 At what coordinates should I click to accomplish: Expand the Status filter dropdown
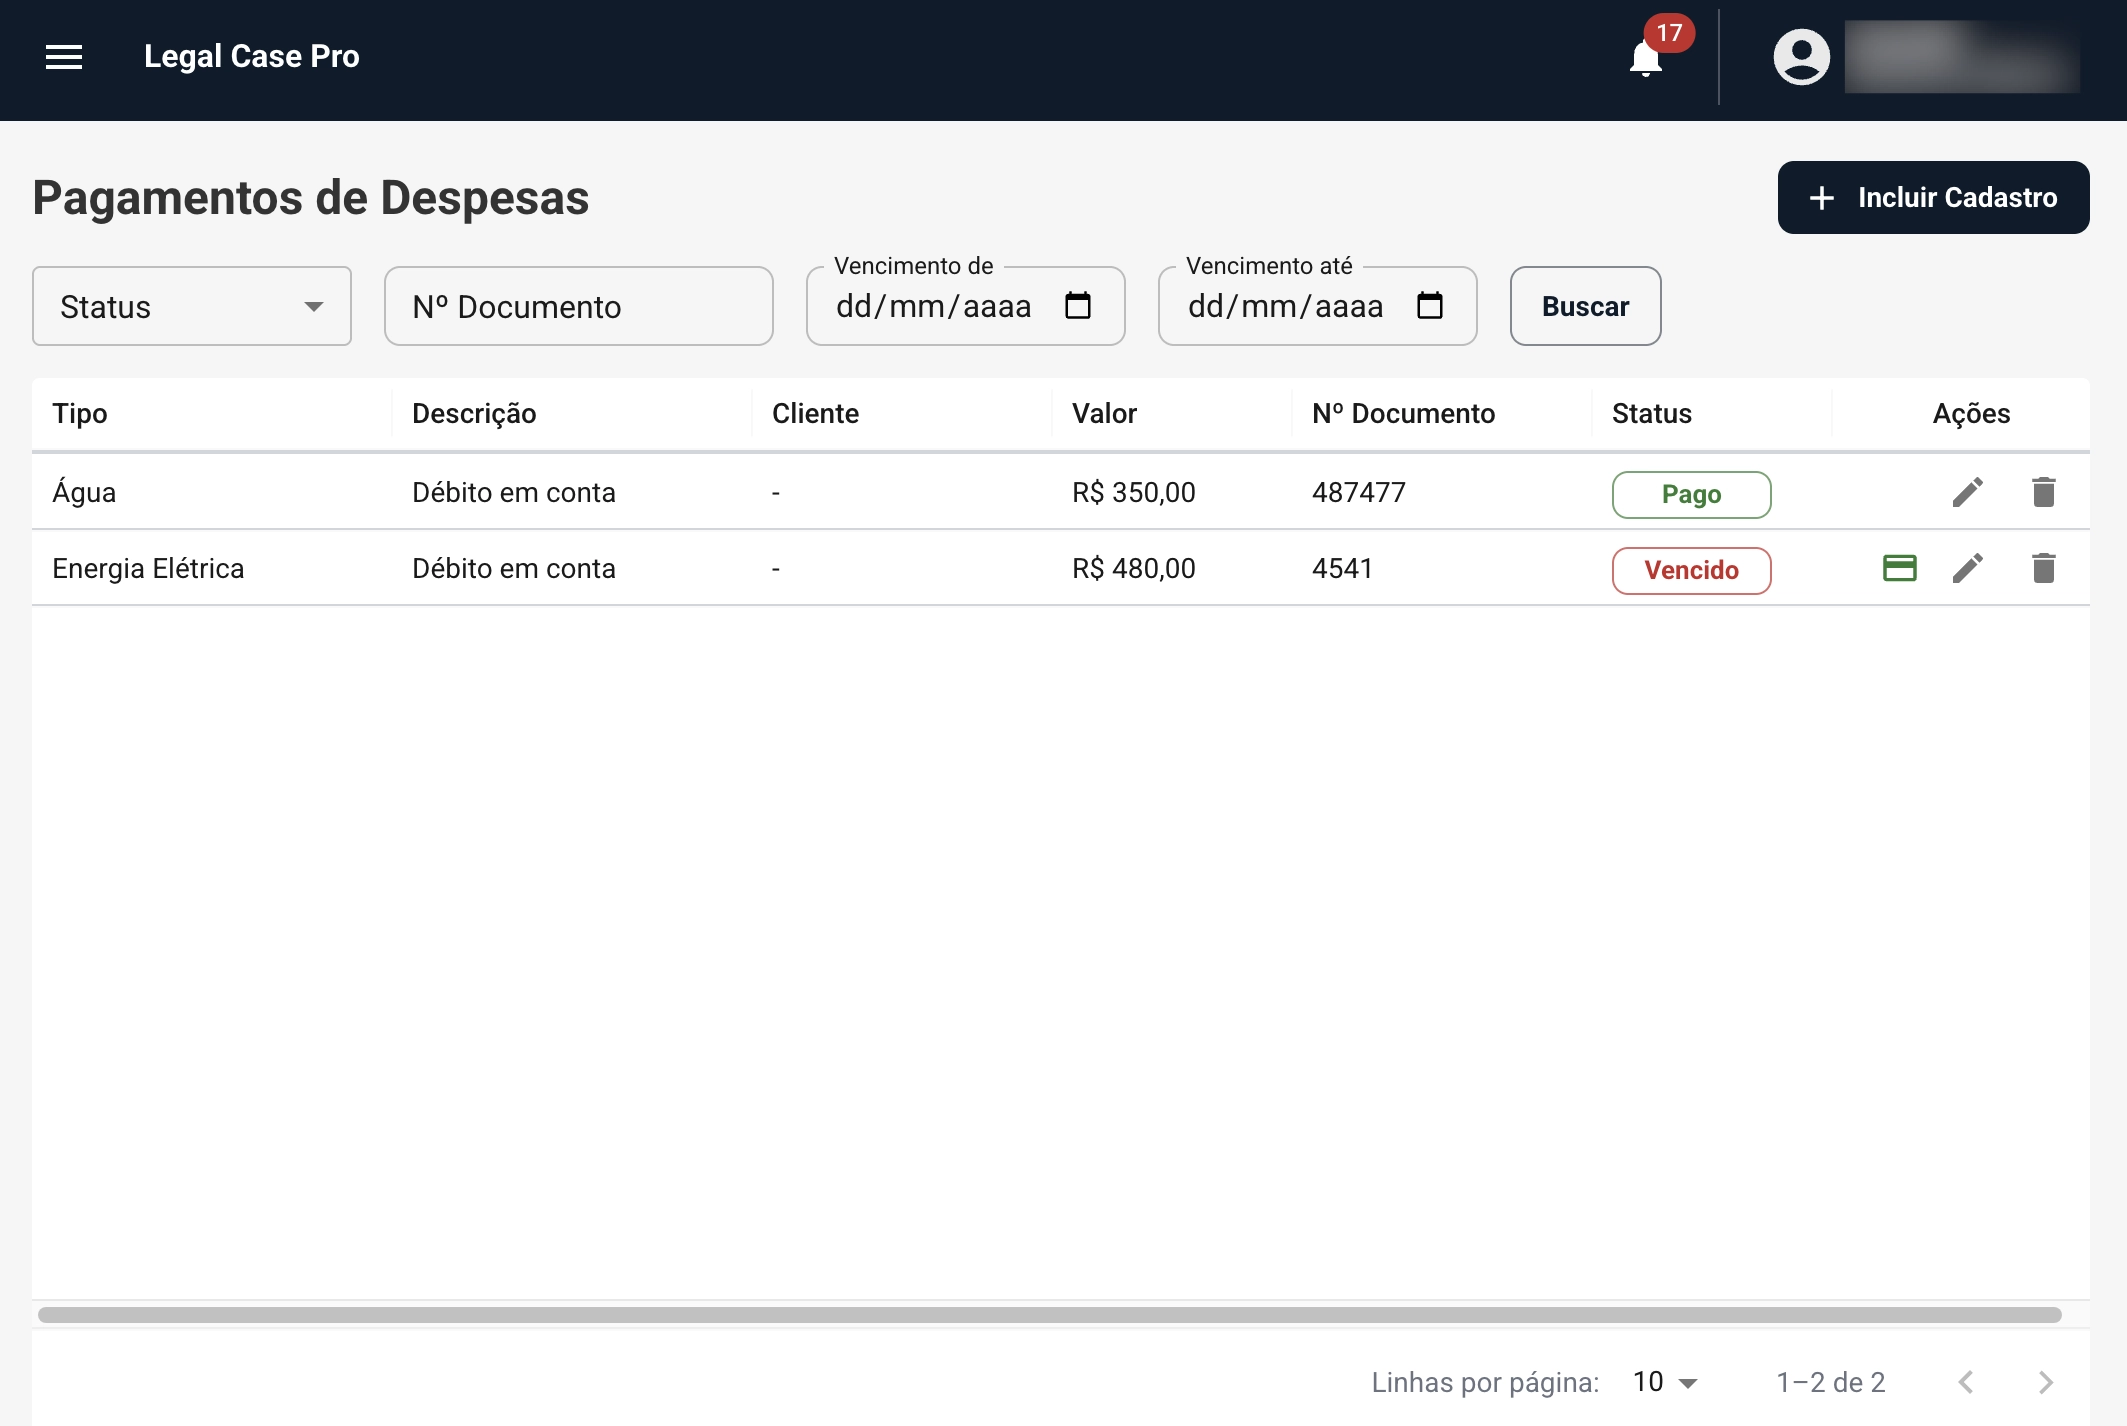coord(192,306)
